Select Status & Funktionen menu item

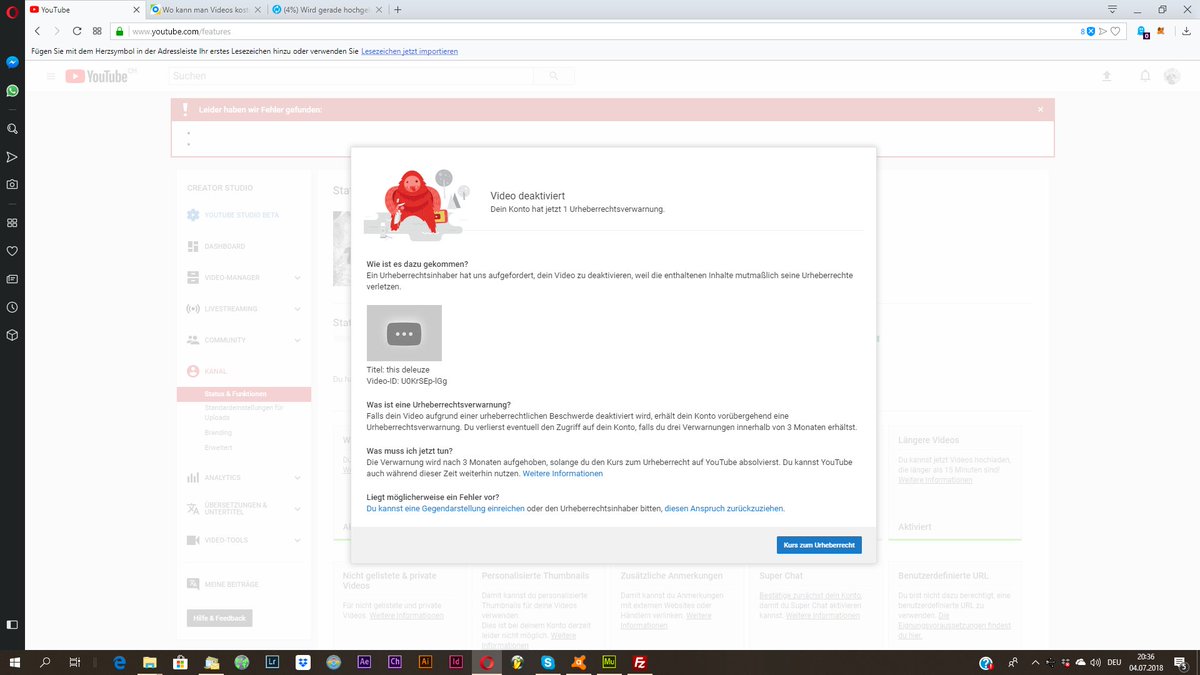244,394
